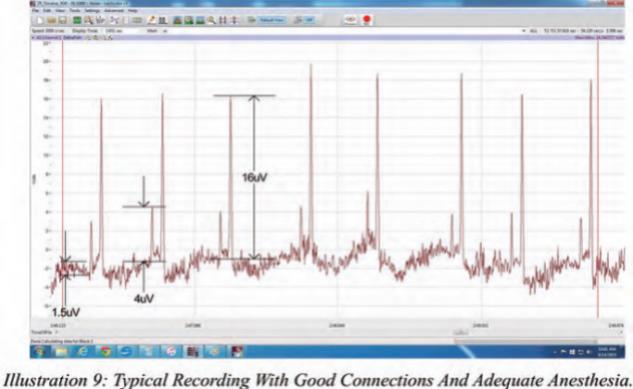Viewport: 633px width, 389px height.
Task: Open the Settings menu
Action: pyautogui.click(x=92, y=10)
